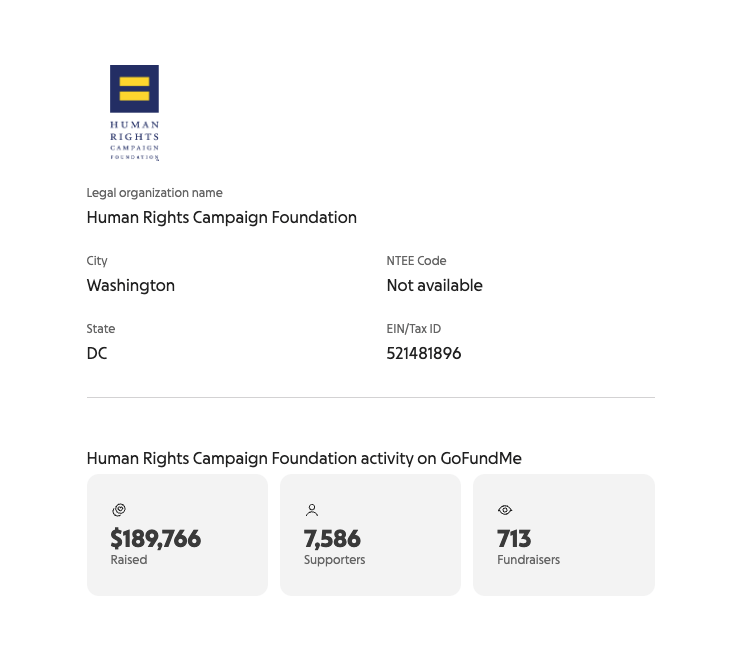The image size is (730, 646).
Task: Click the 'NTEE Code' label
Action: 416,261
